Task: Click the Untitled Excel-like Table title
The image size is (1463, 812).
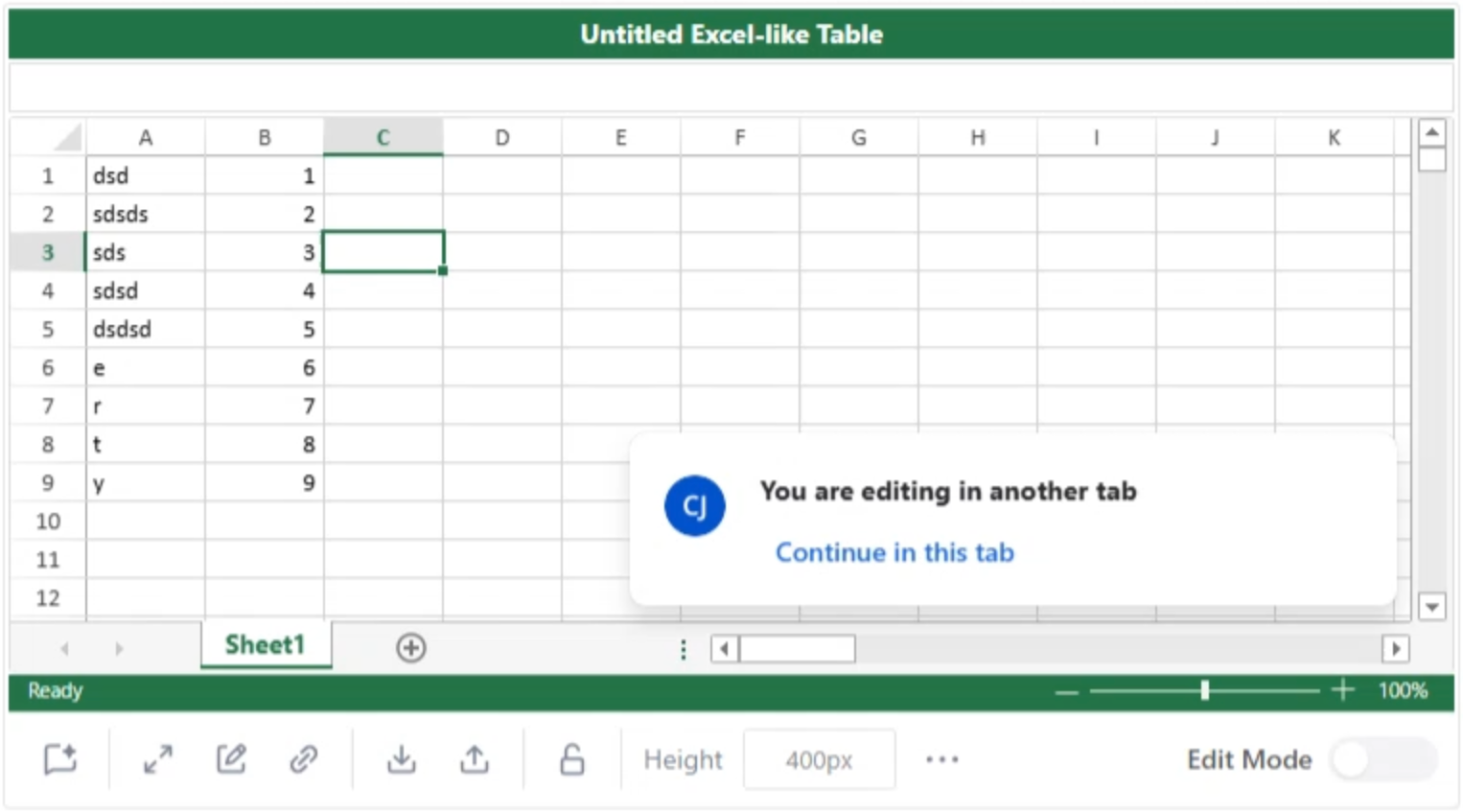Action: coord(731,35)
